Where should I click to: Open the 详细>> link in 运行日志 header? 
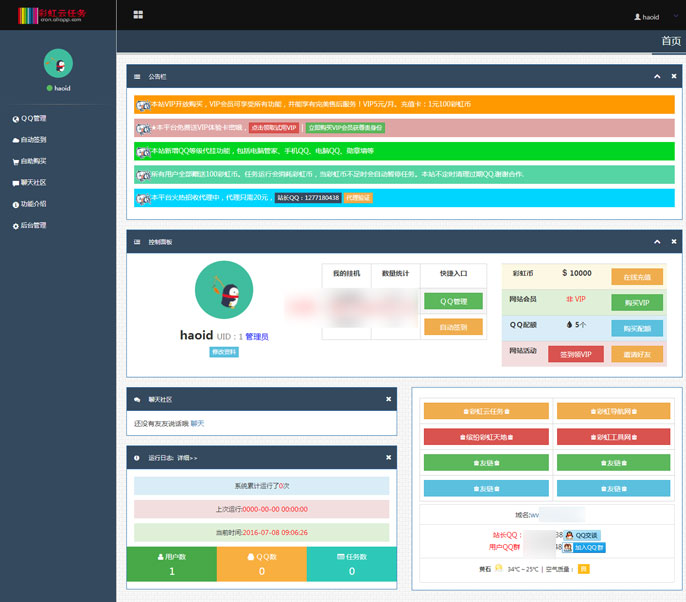click(188, 457)
